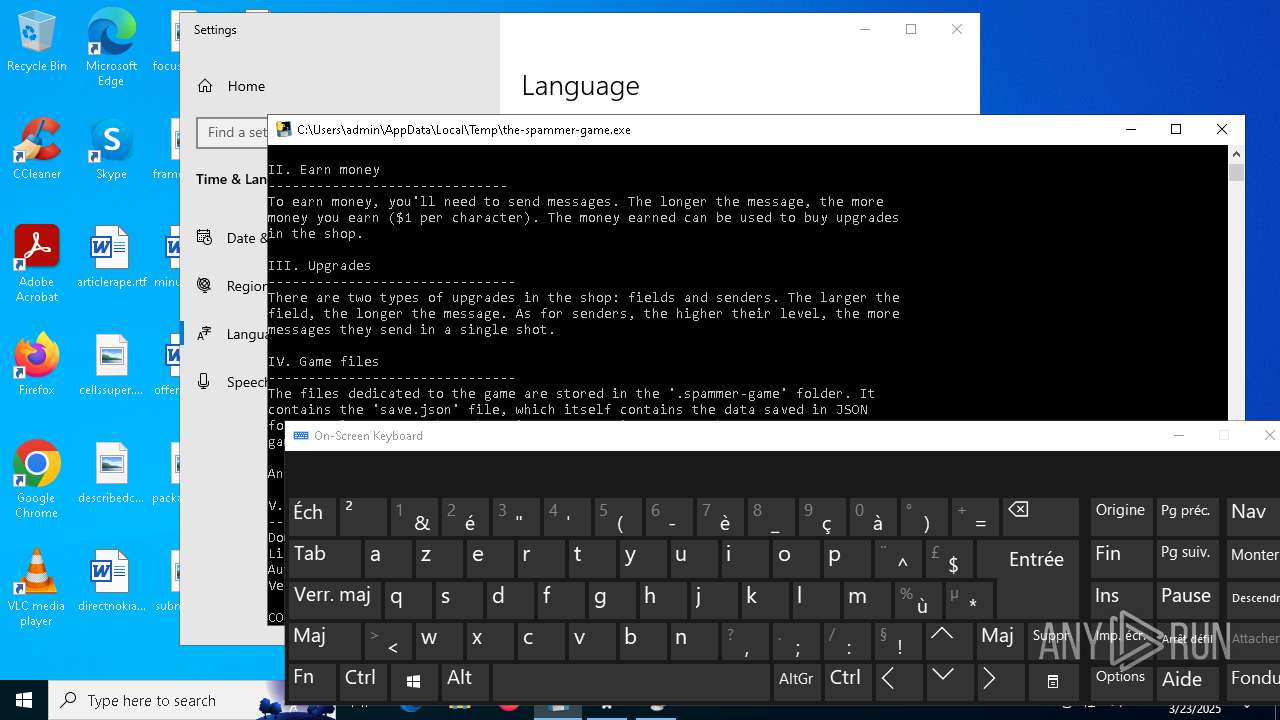Click the Home icon in Settings sidebar
The width and height of the screenshot is (1280, 720).
205,86
